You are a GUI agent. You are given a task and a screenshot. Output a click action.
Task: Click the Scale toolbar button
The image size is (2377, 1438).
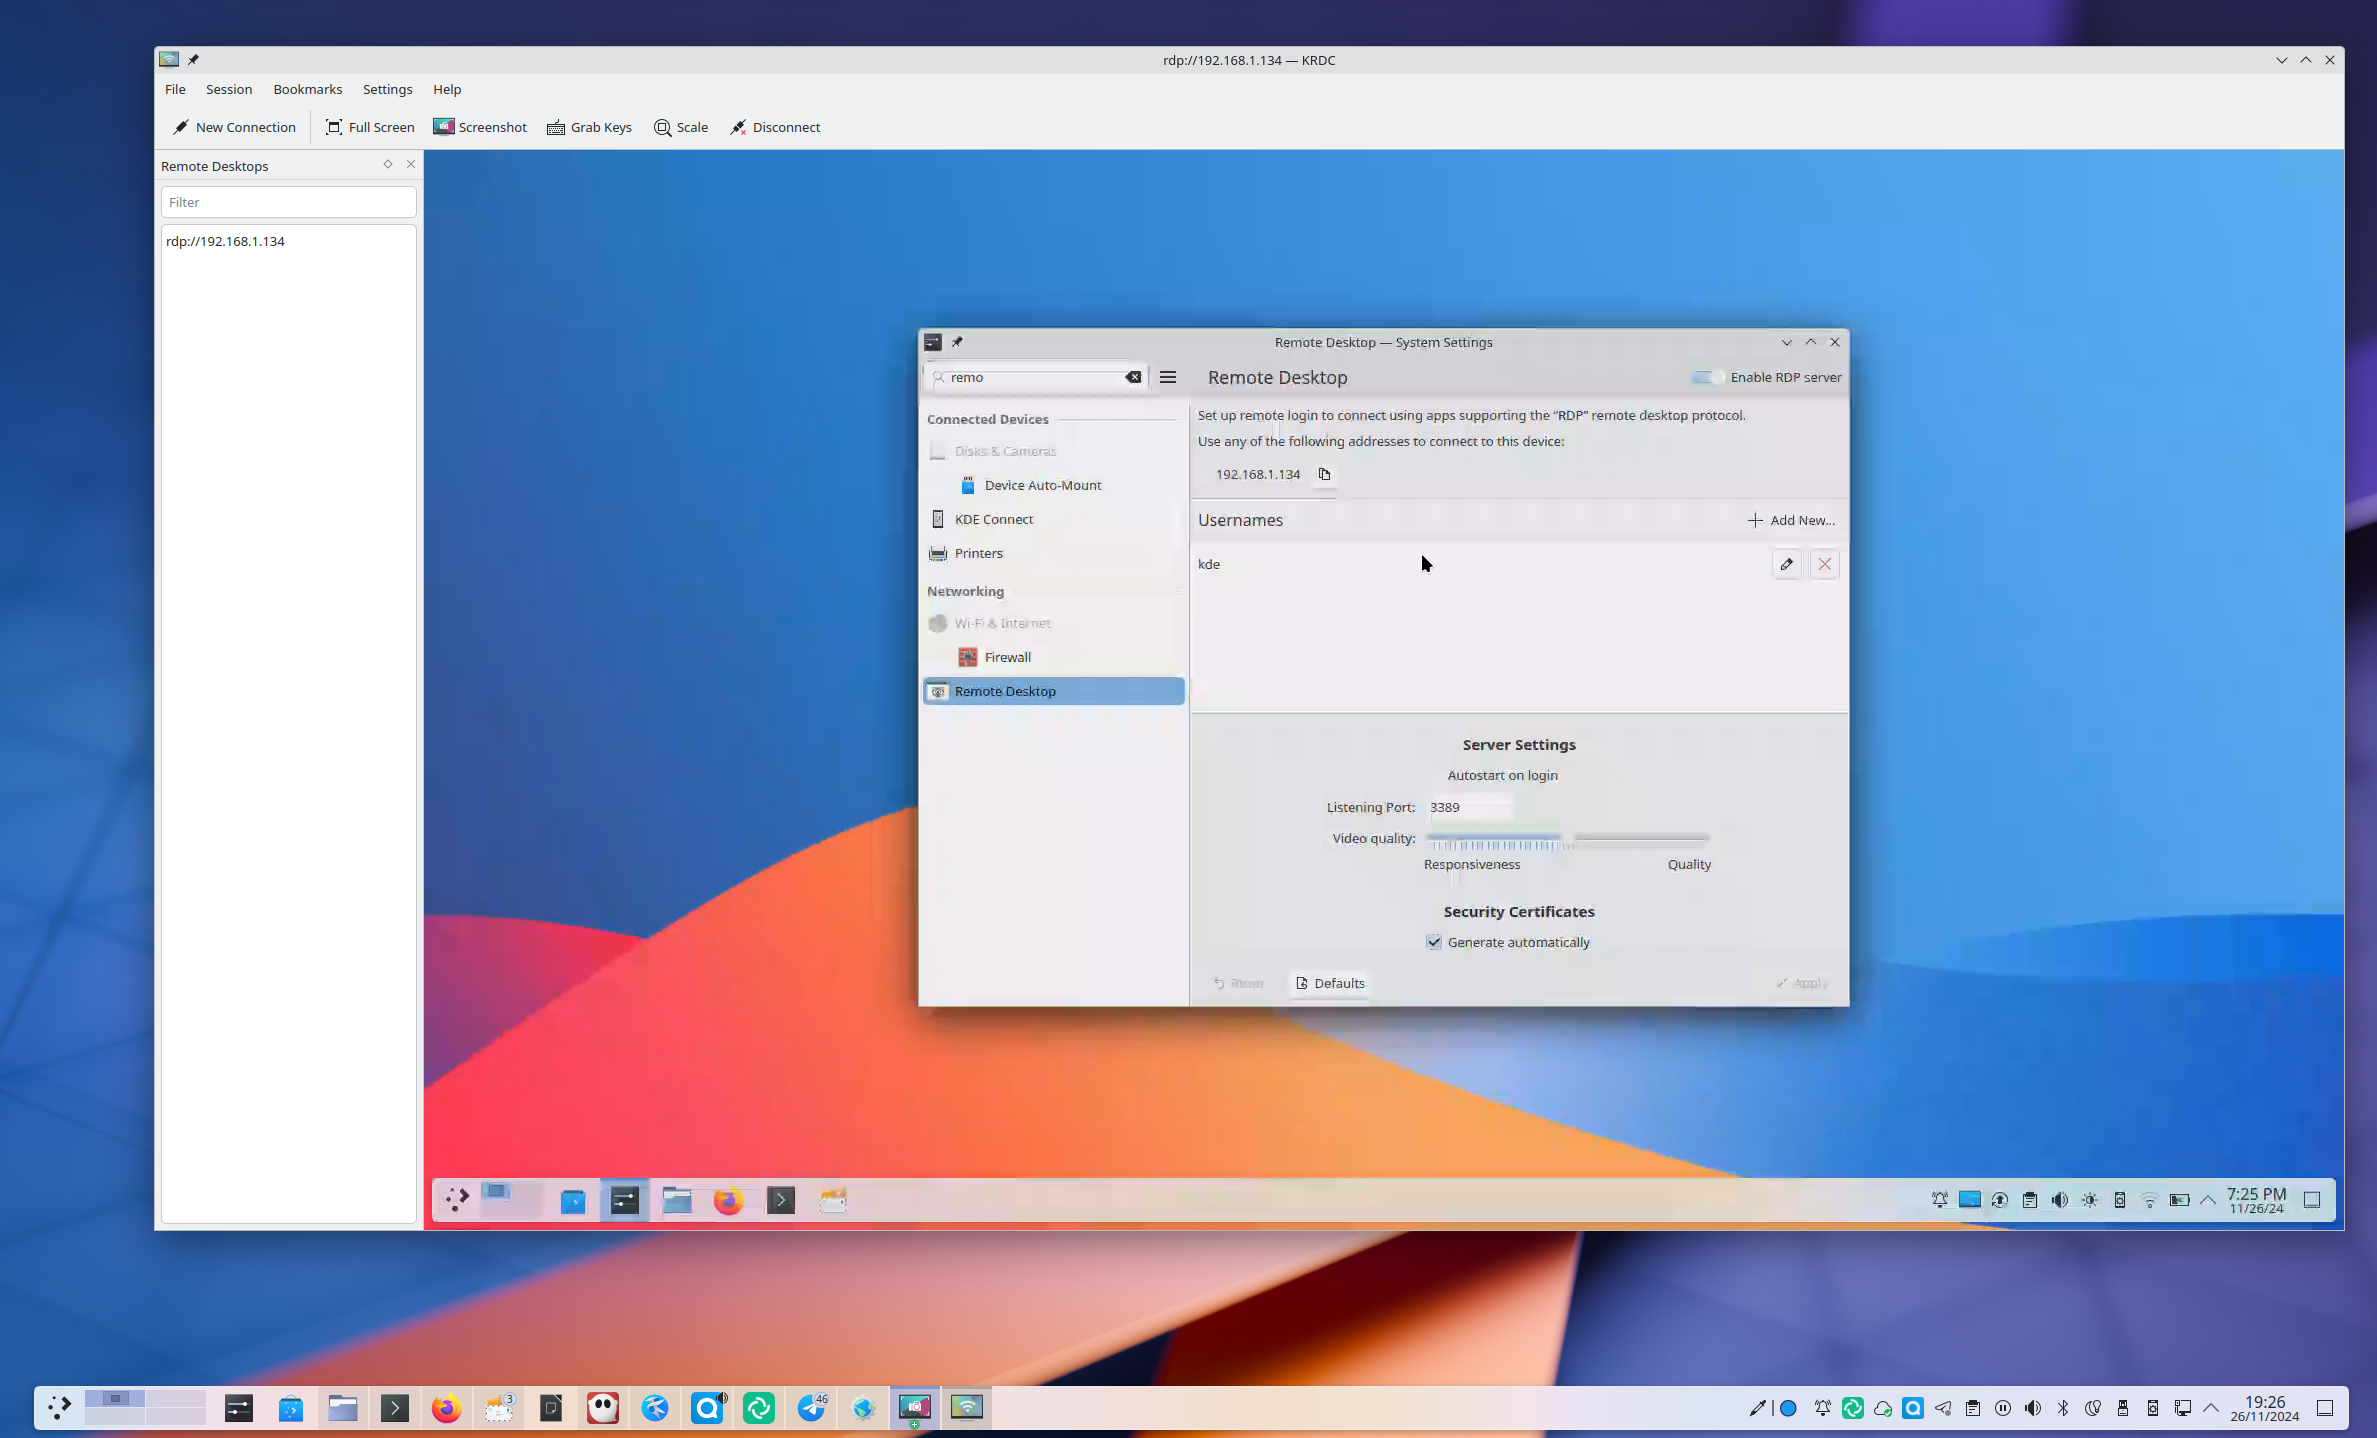pos(680,127)
